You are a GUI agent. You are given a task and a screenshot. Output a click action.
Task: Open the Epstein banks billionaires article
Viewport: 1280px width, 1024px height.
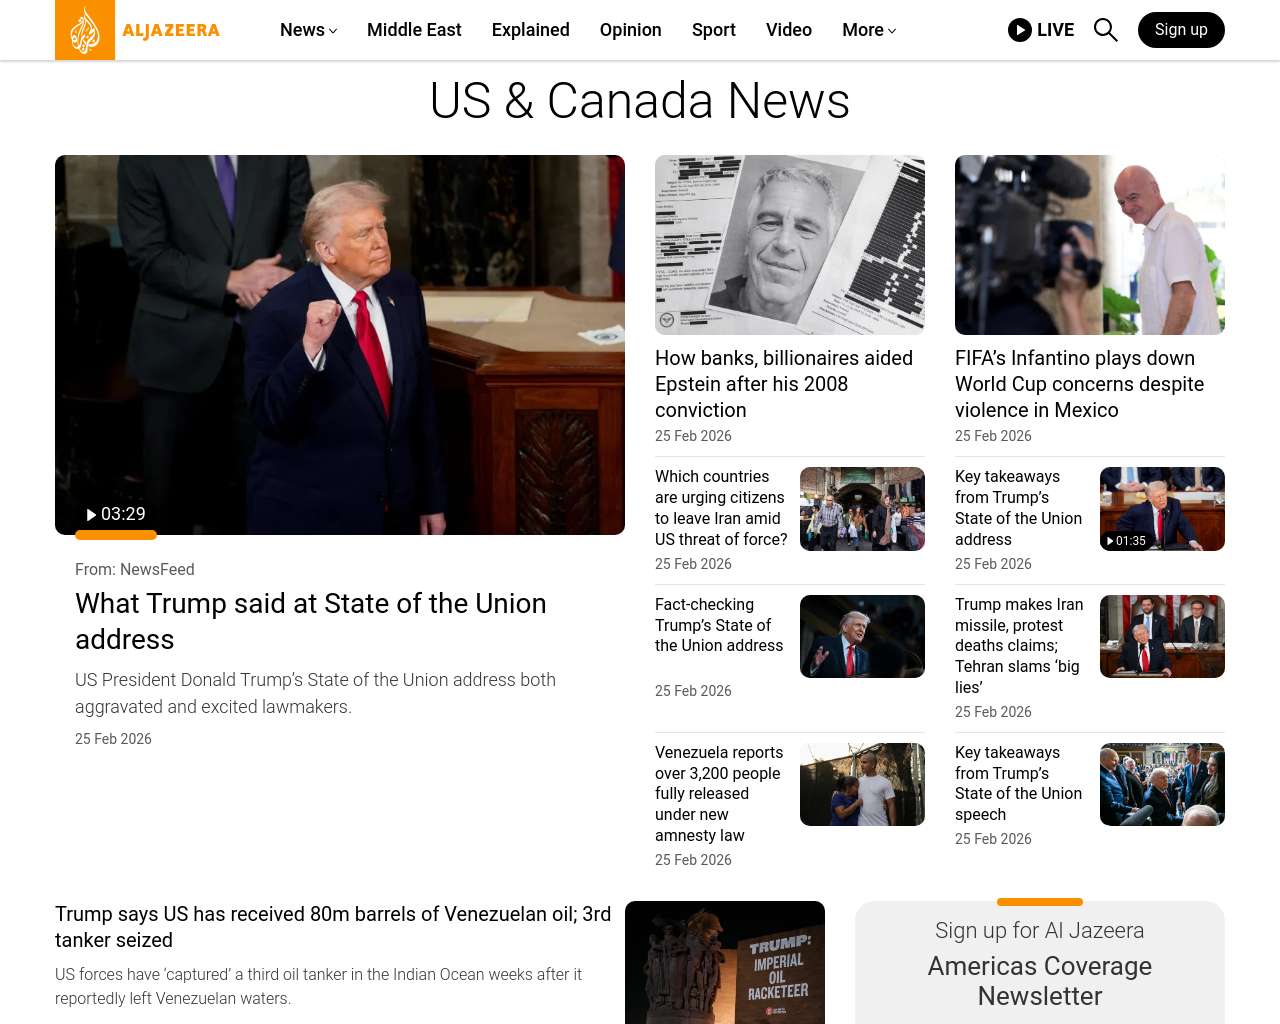coord(783,384)
